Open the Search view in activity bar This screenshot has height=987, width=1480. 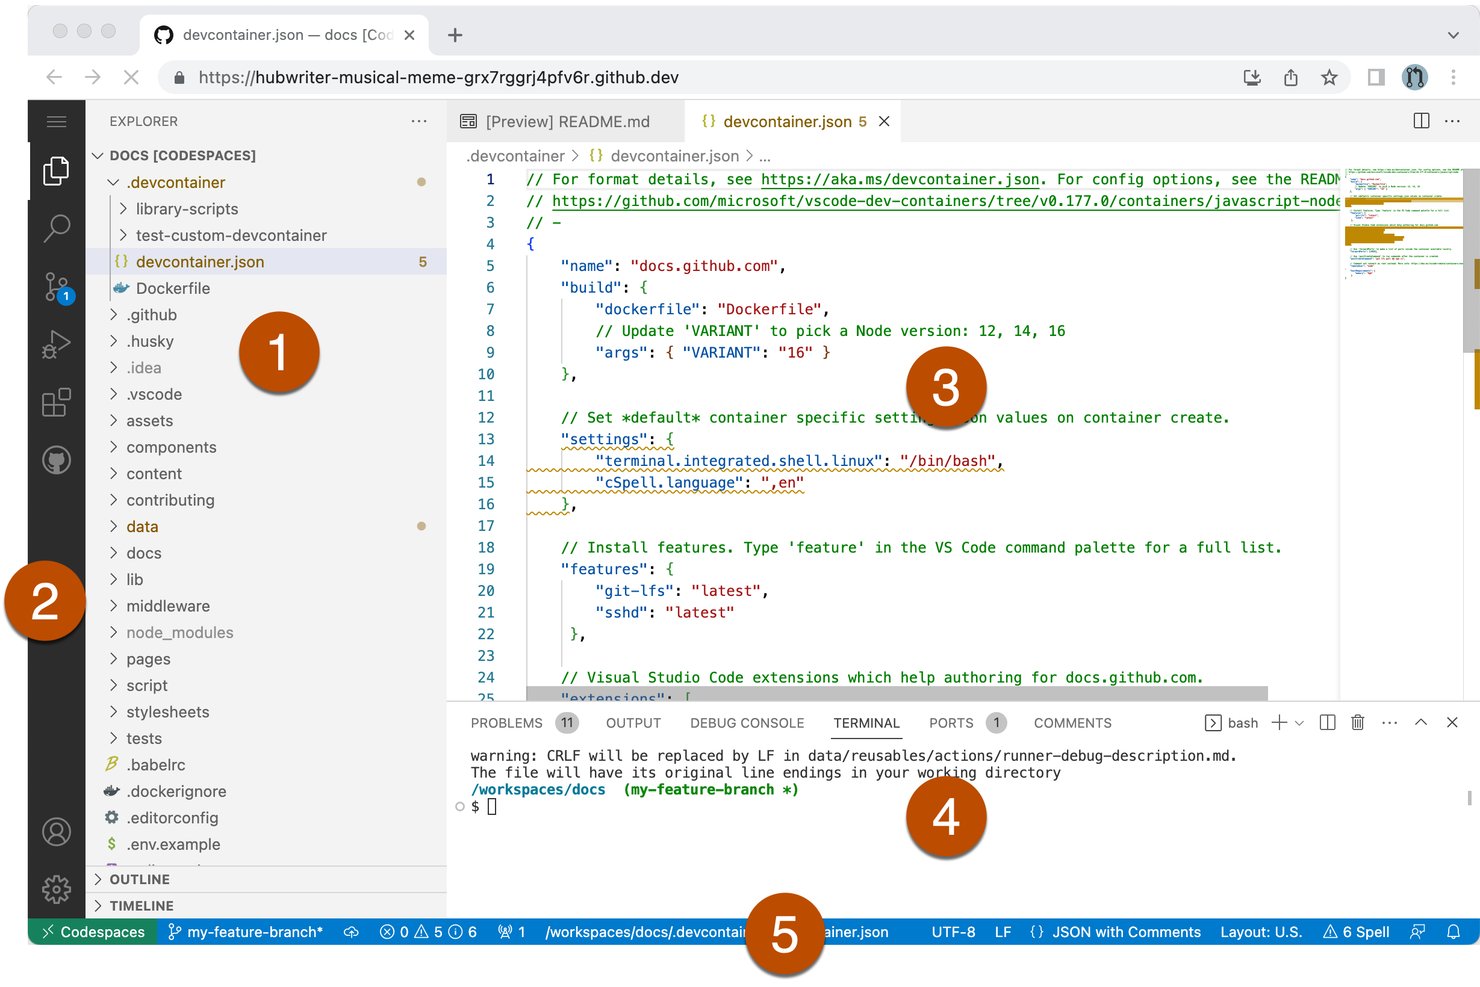click(56, 229)
